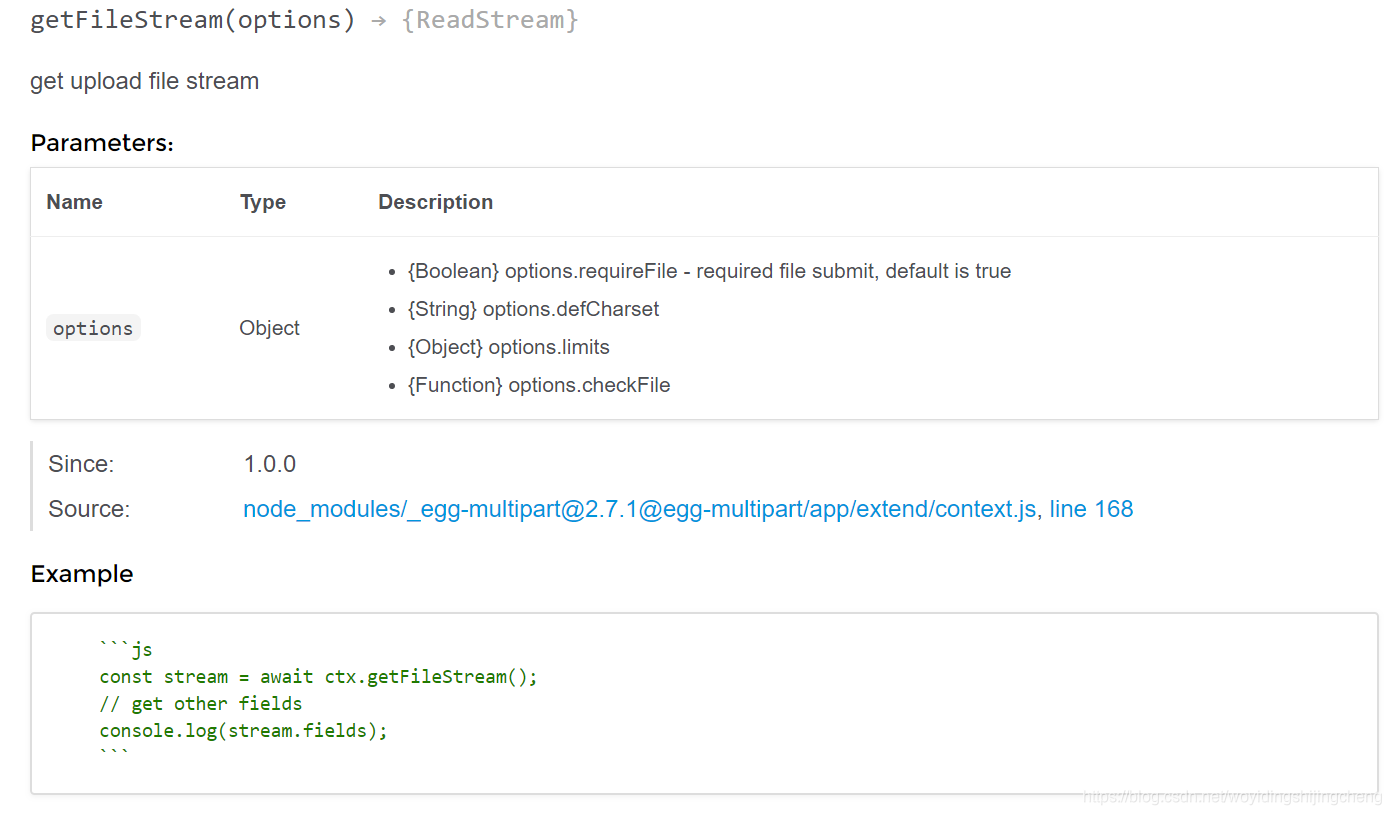Click the Since label

81,464
